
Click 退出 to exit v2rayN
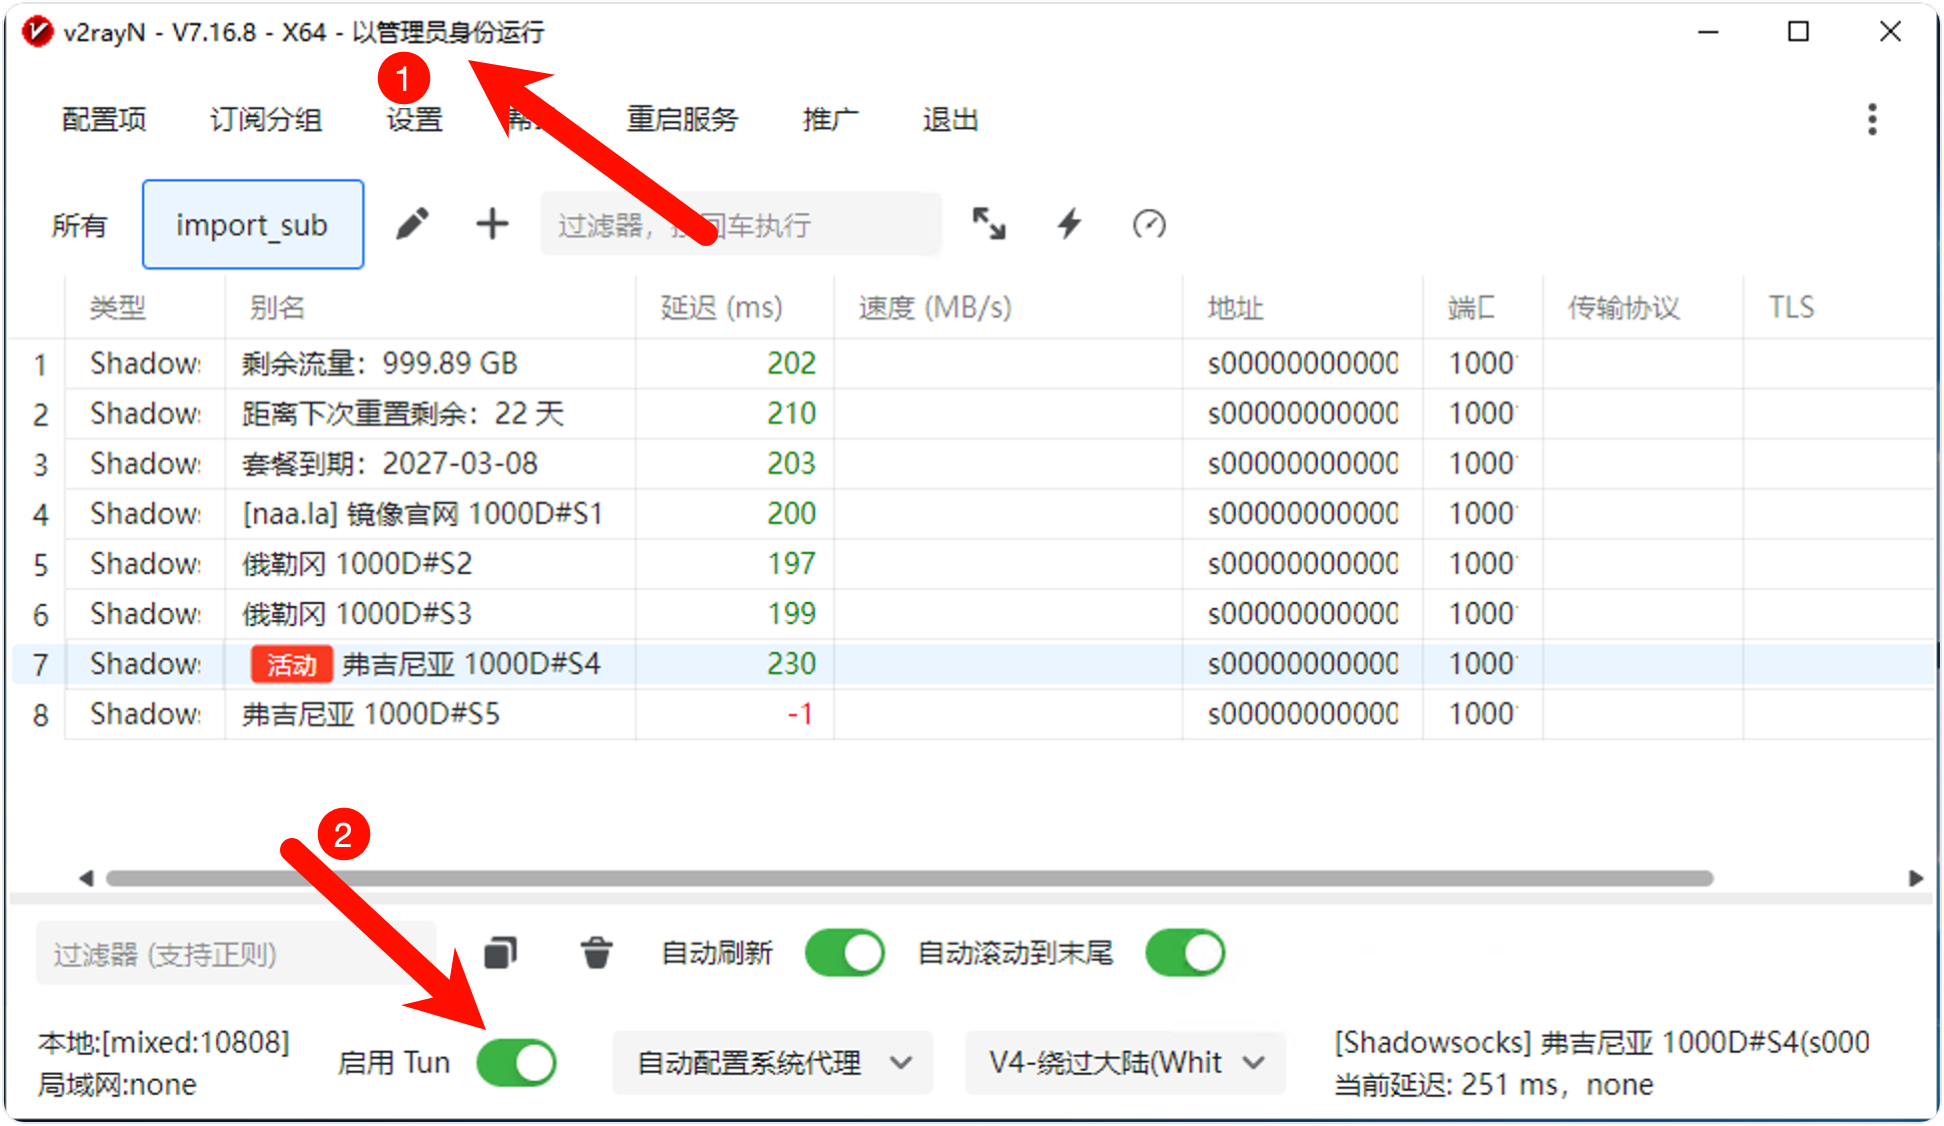point(948,119)
